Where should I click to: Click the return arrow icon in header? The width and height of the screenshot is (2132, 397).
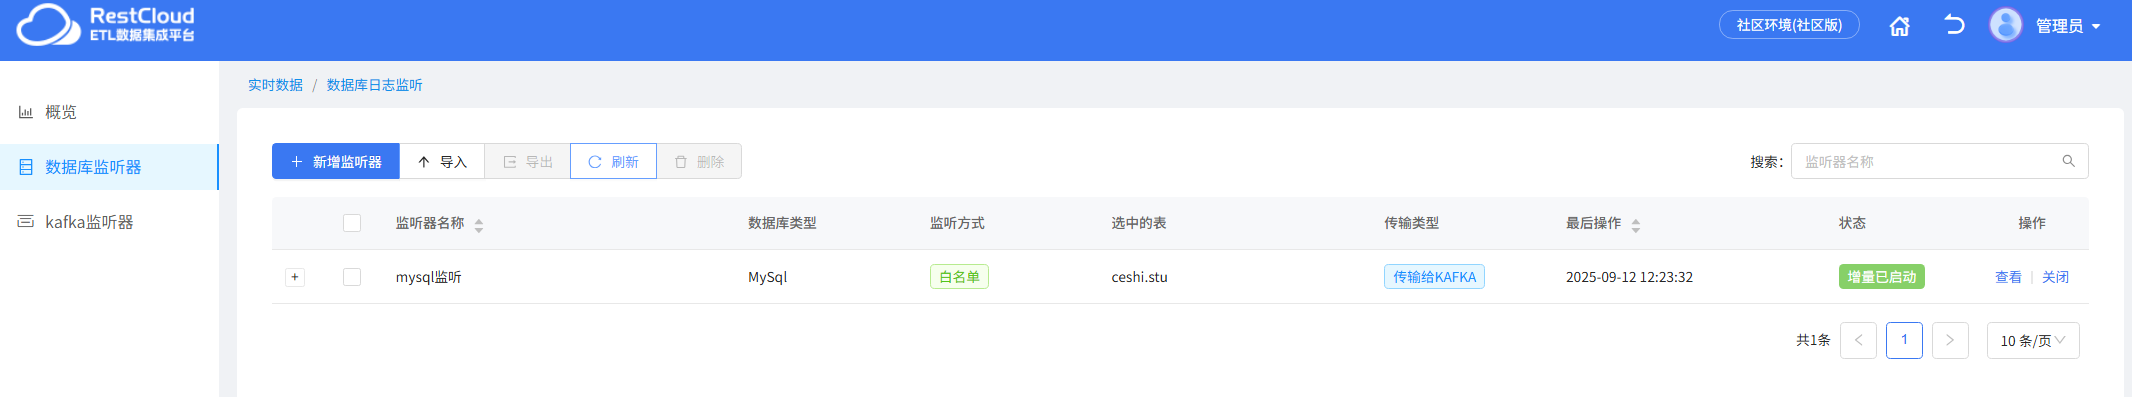click(x=1954, y=25)
